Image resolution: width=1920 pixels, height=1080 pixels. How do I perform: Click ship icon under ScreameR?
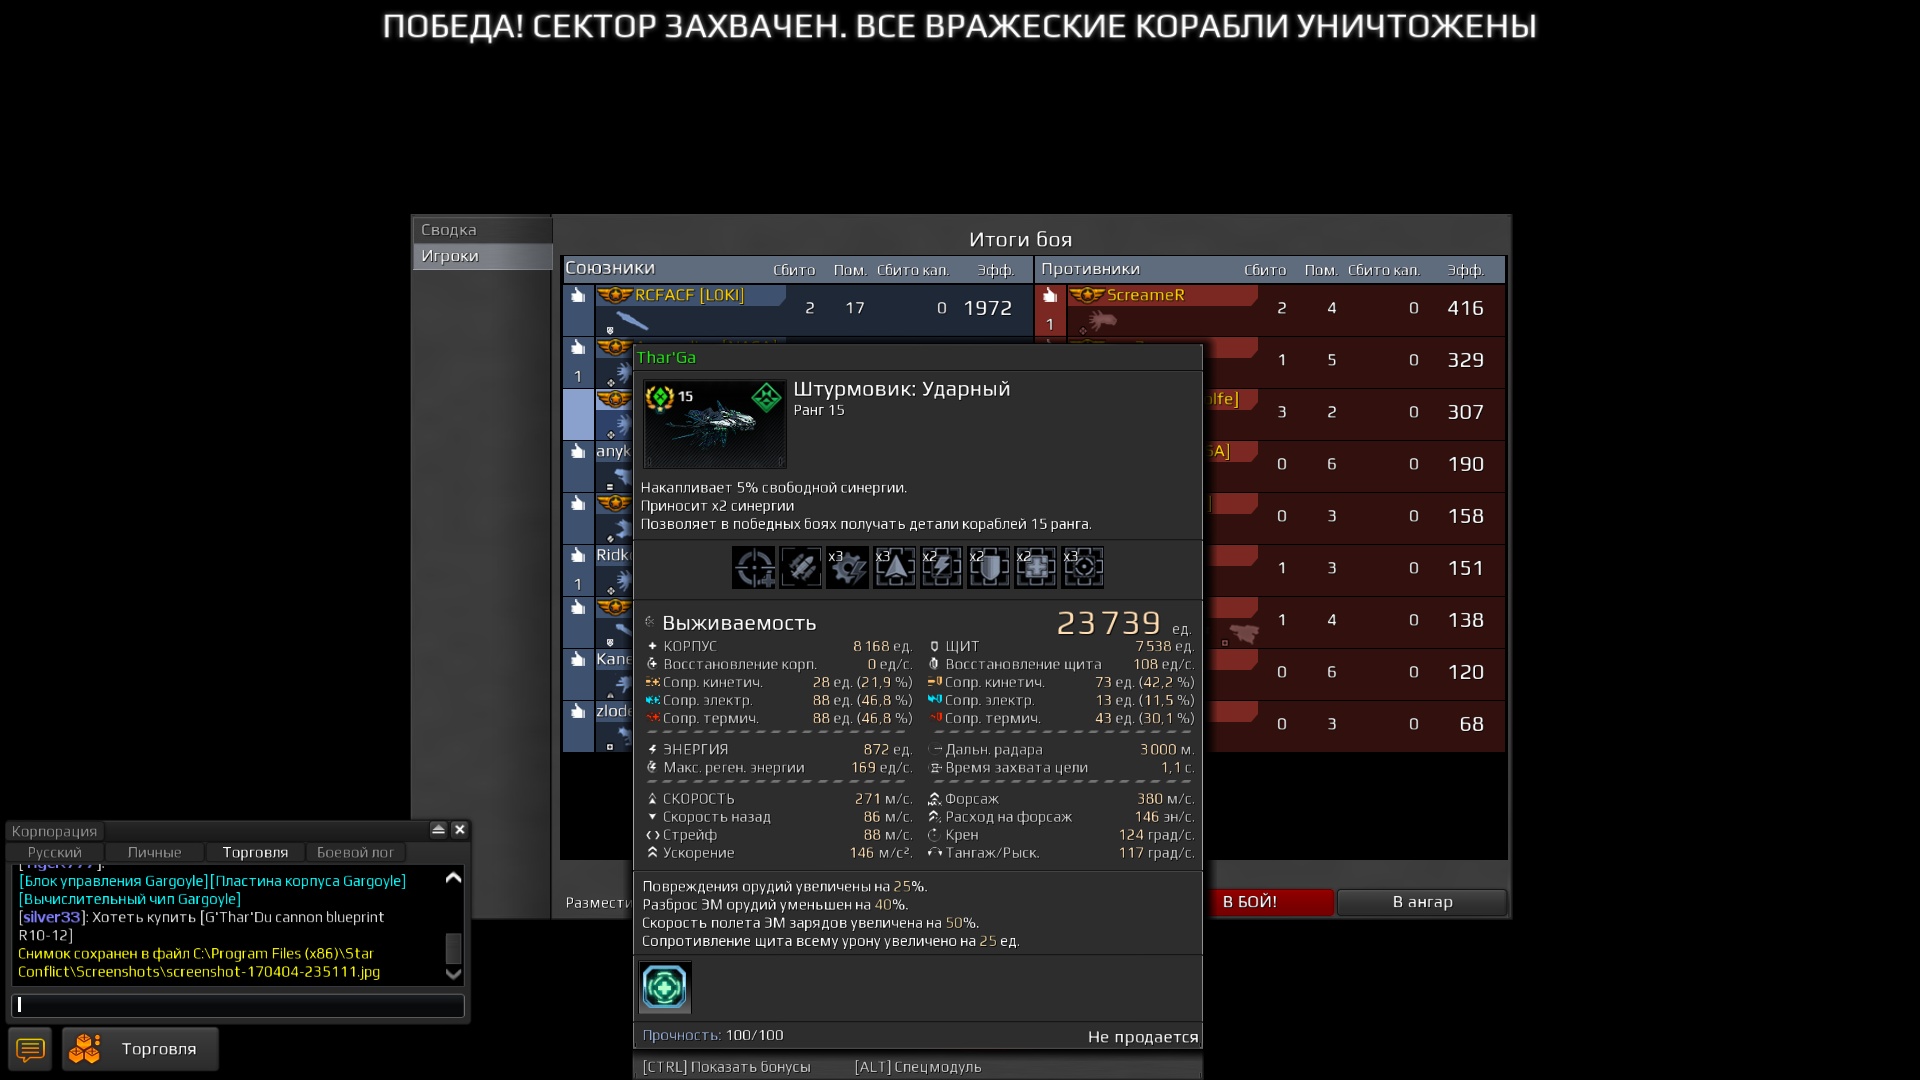pos(1102,321)
